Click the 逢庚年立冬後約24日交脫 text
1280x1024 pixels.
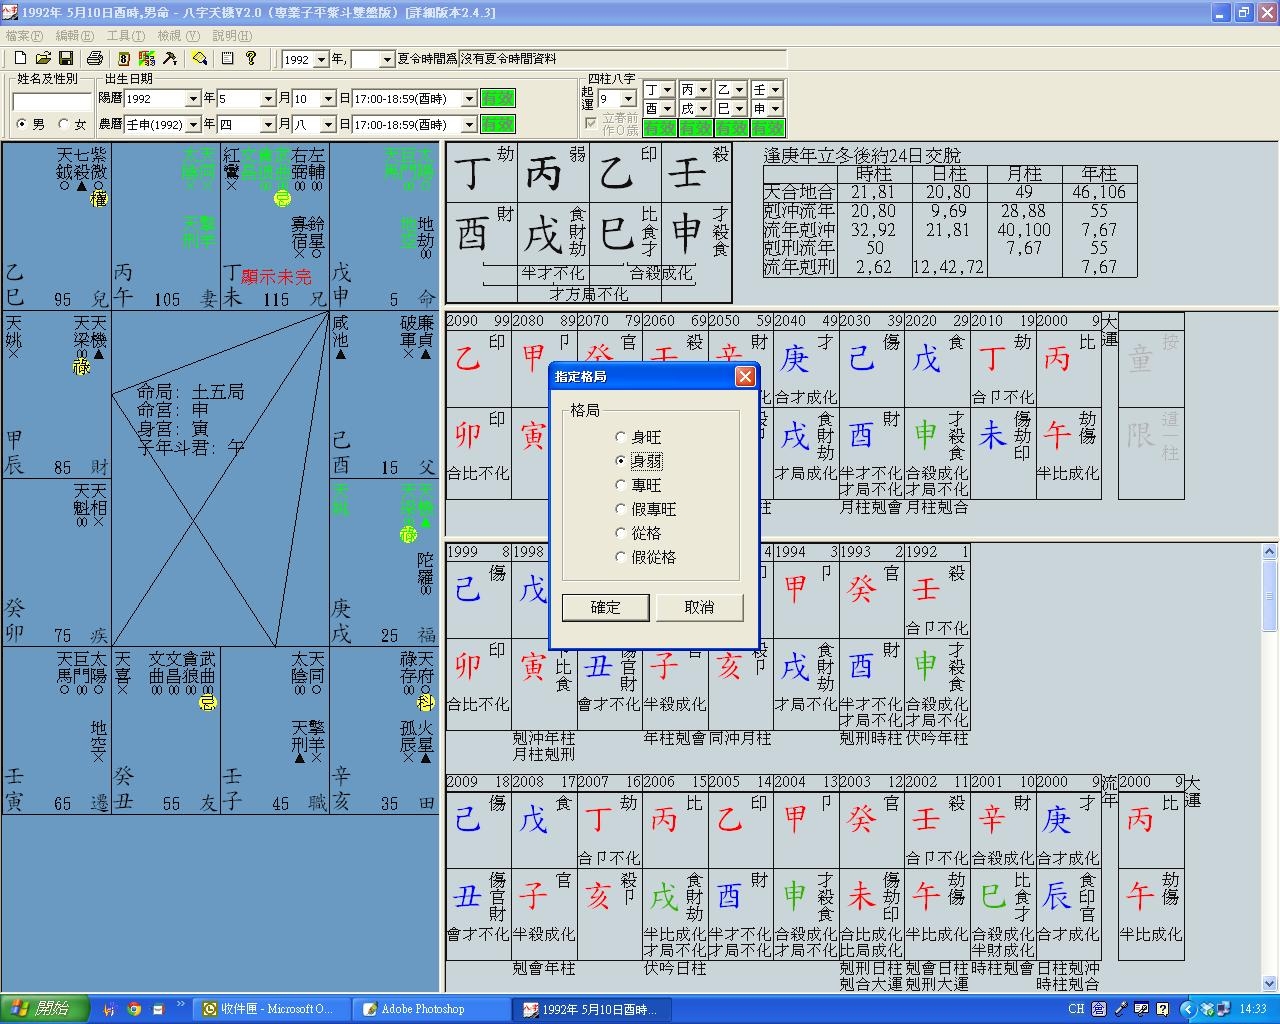pyautogui.click(x=861, y=155)
